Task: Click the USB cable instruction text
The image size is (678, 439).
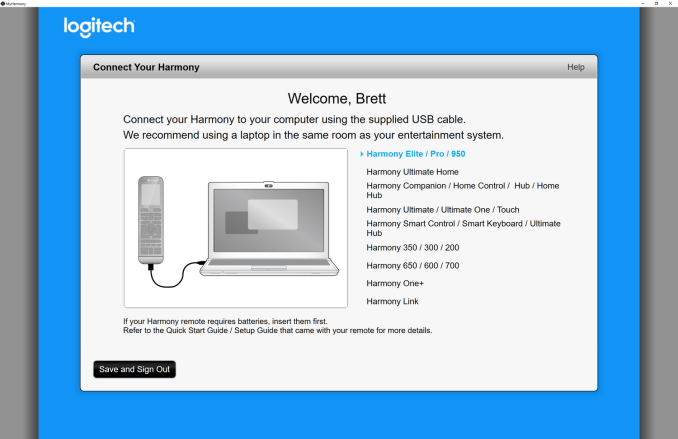Action: (294, 119)
